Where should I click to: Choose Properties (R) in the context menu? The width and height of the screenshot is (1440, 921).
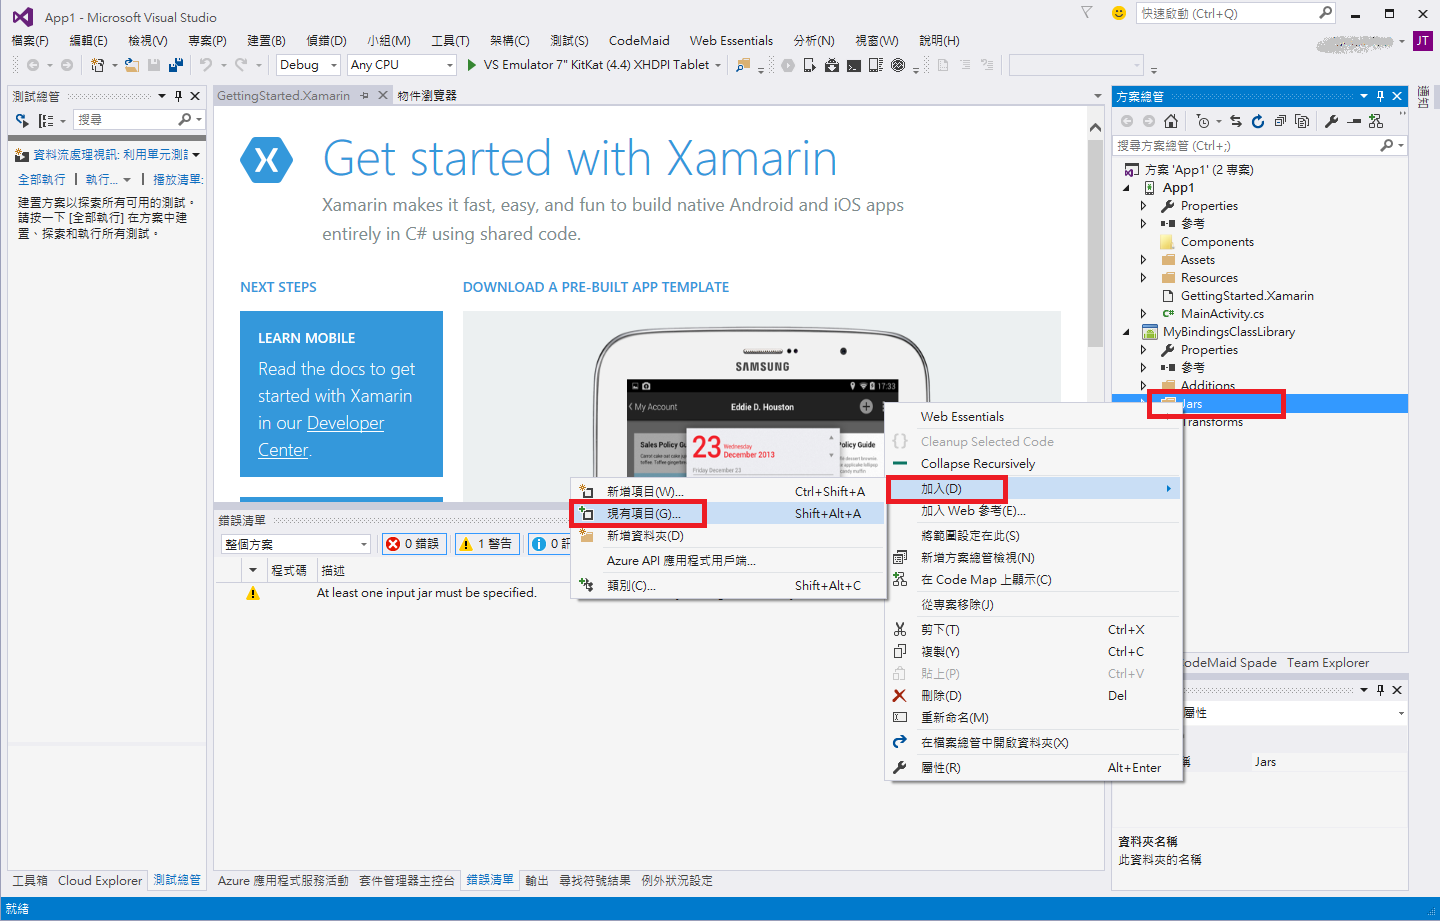pos(1034,768)
